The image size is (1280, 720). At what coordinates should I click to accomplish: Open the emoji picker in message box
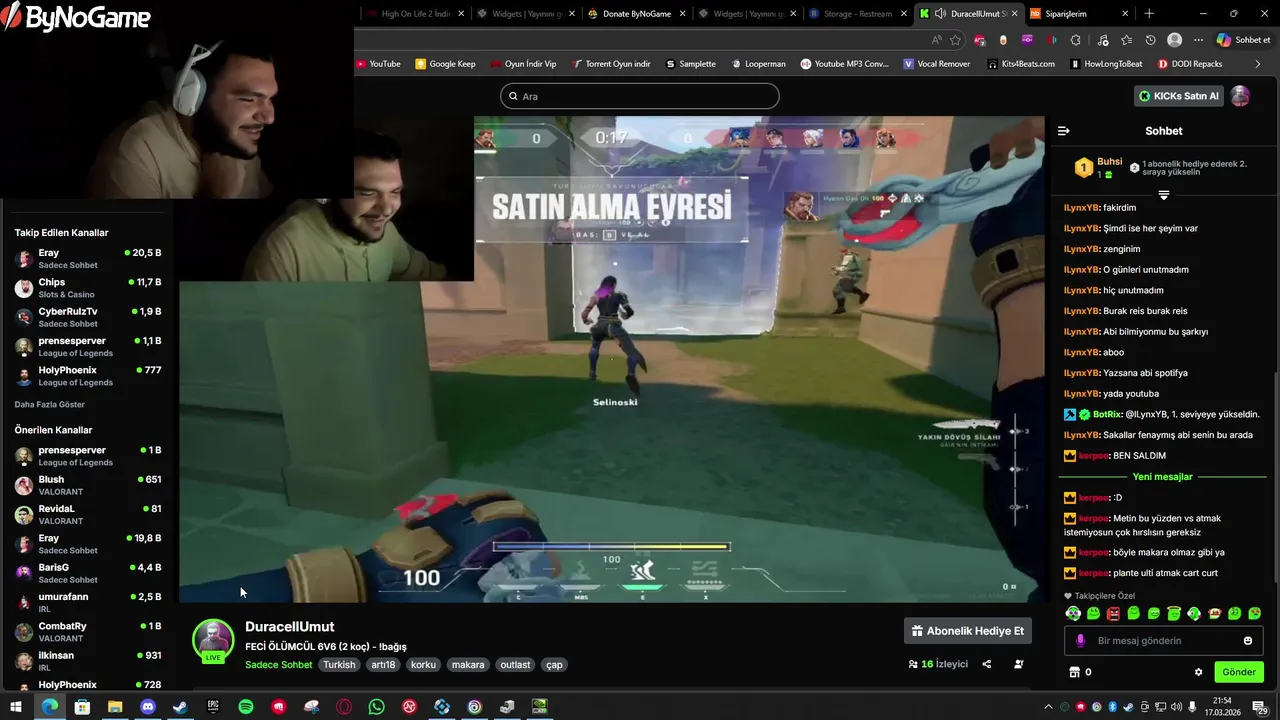point(1248,641)
